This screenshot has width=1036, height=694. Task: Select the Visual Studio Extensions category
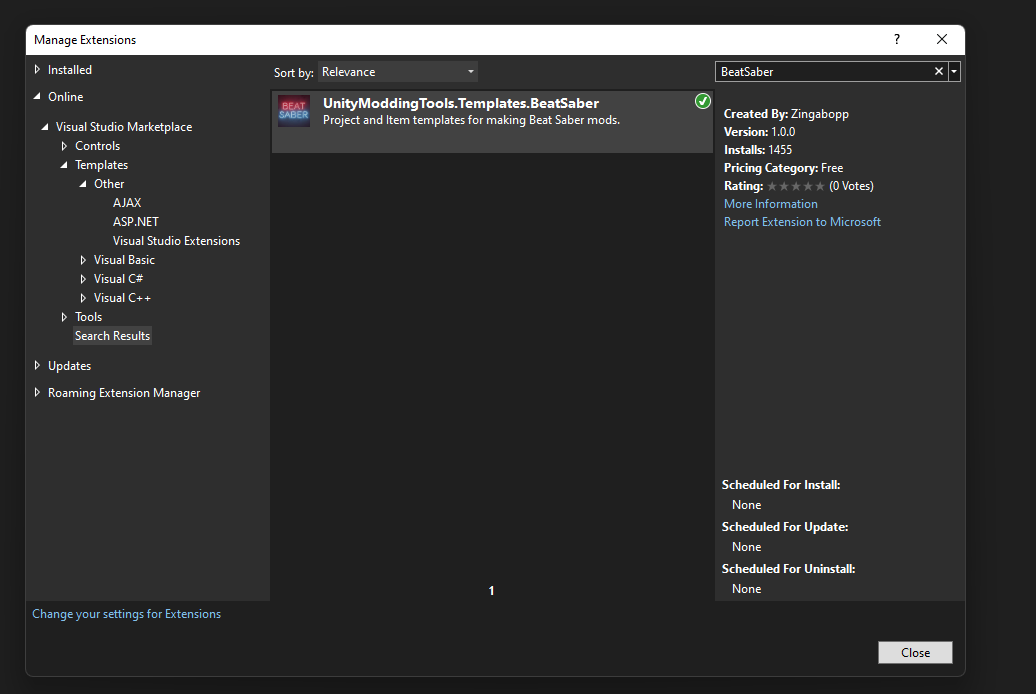click(x=176, y=241)
